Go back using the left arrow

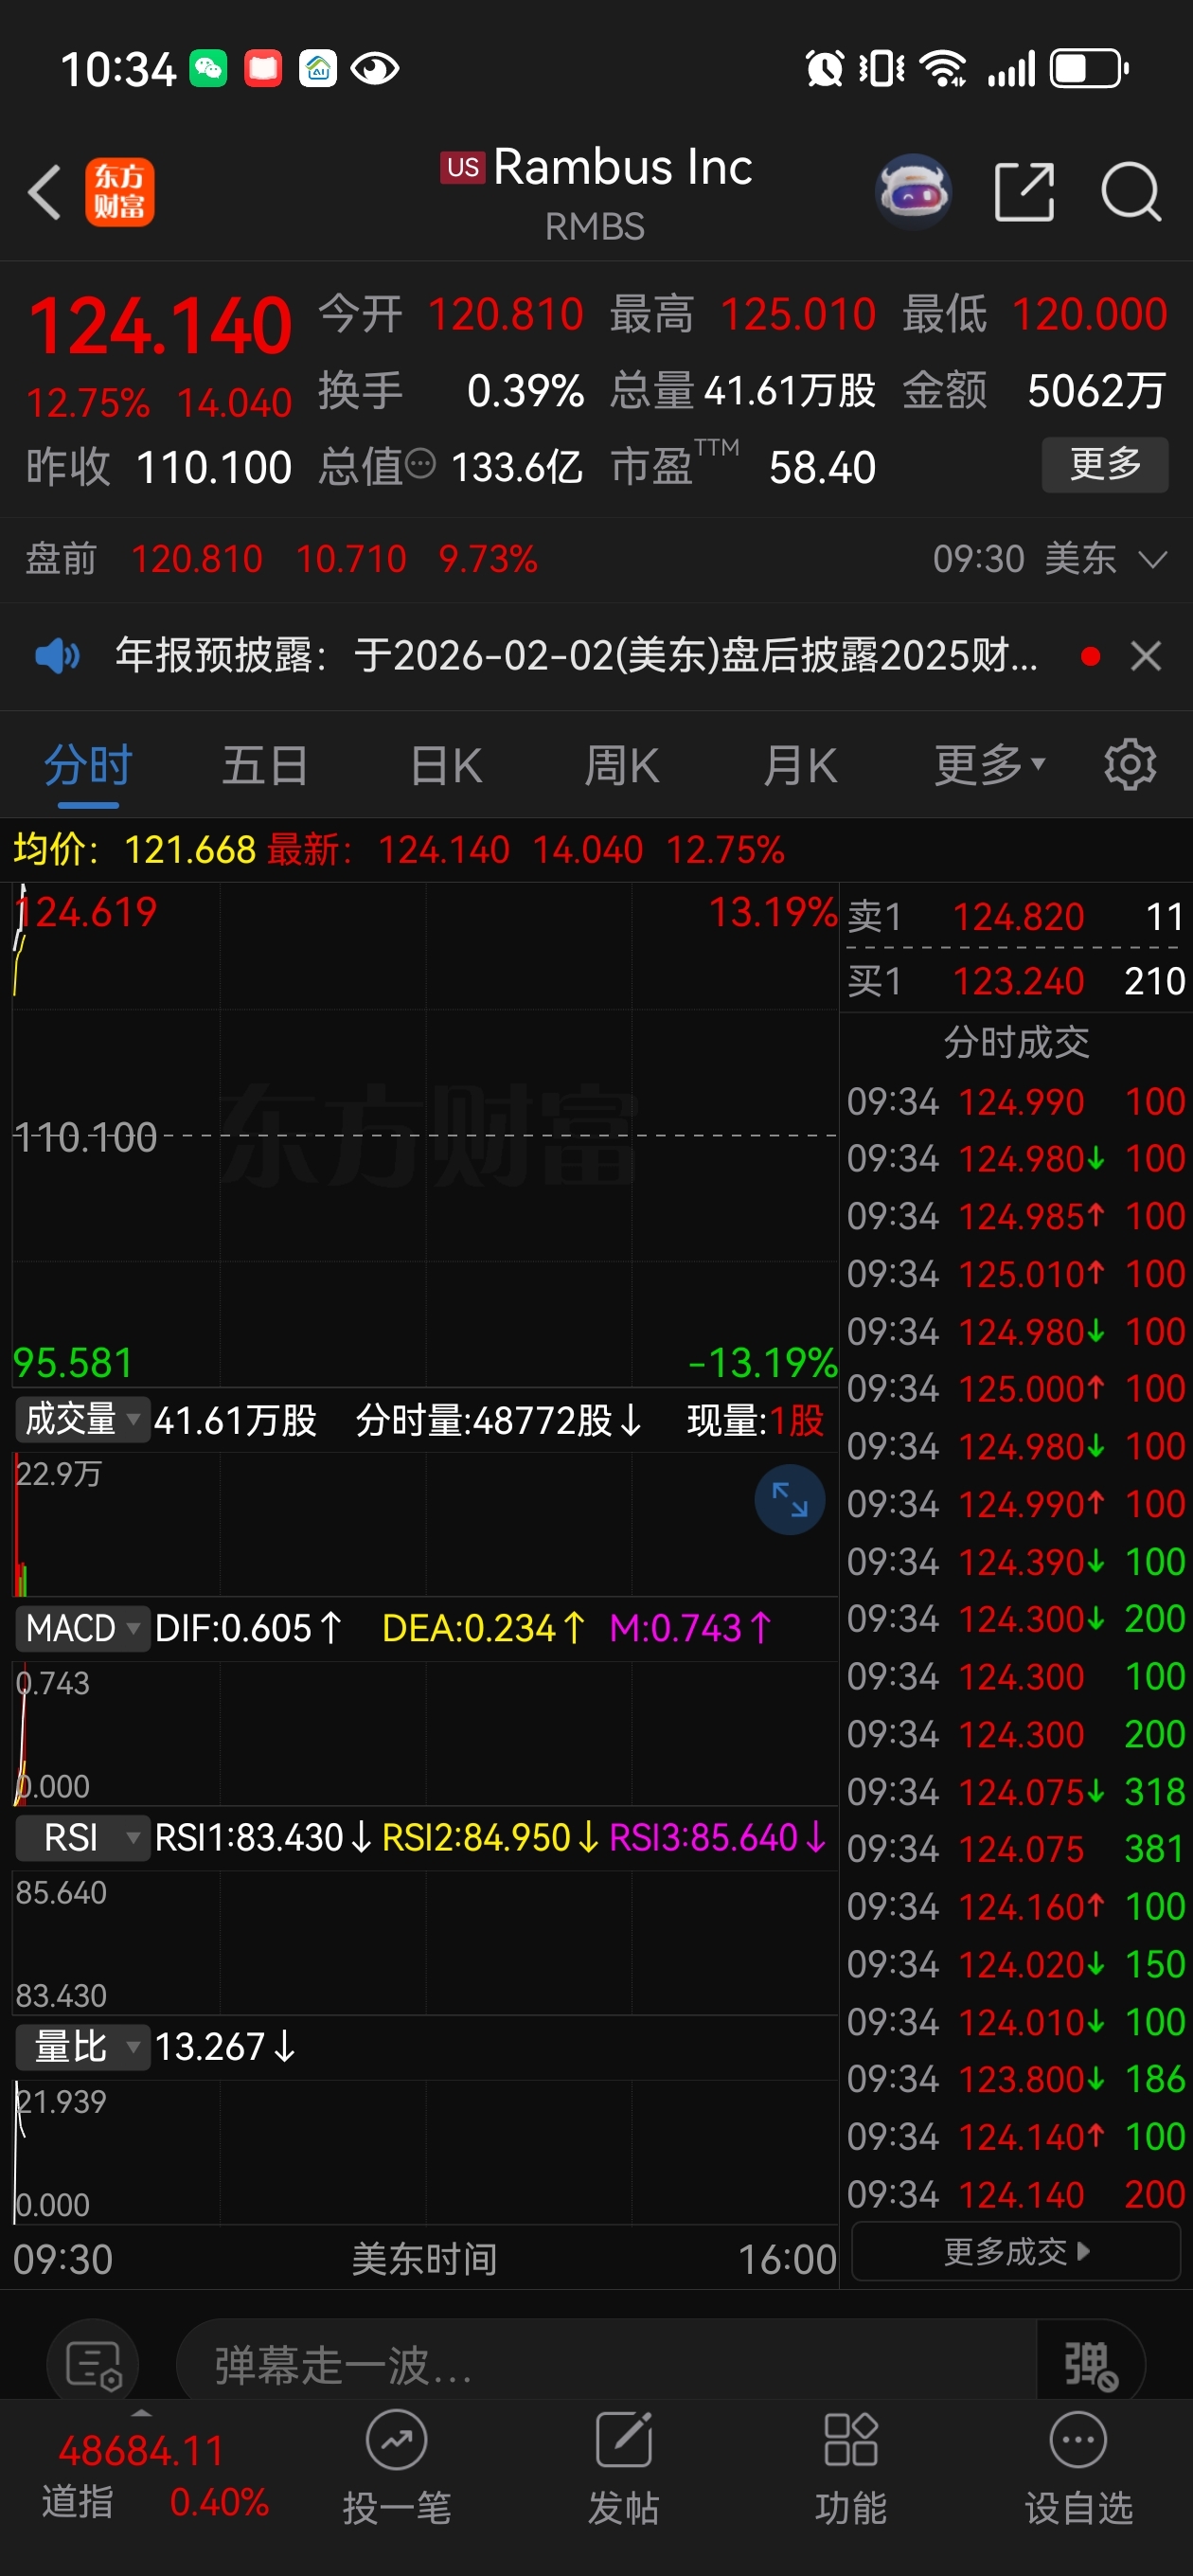[x=45, y=191]
